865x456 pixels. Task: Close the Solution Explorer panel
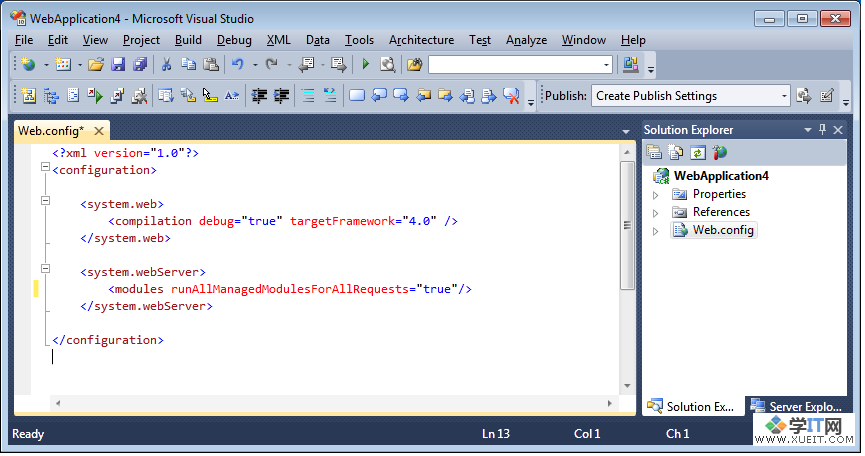coord(838,130)
